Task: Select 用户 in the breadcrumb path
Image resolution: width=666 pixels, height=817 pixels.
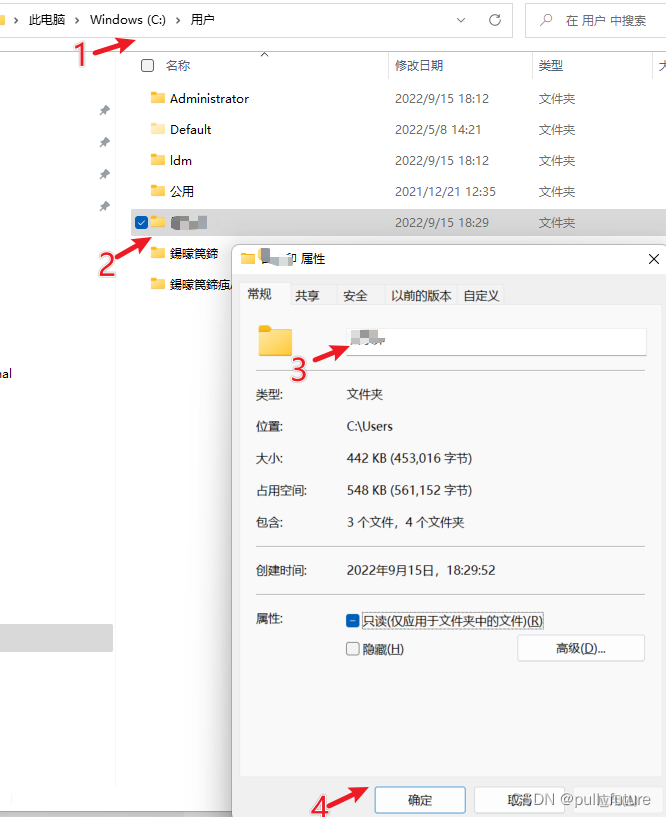Action: coord(202,20)
